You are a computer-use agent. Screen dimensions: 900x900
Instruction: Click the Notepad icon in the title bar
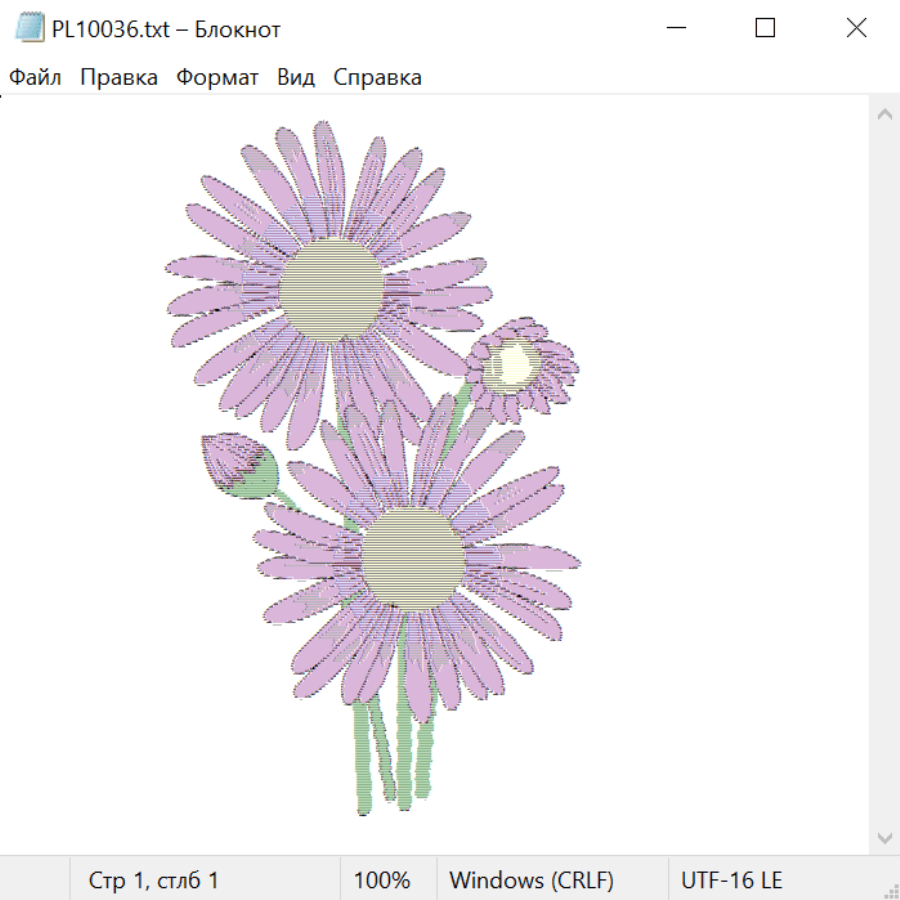(29, 28)
